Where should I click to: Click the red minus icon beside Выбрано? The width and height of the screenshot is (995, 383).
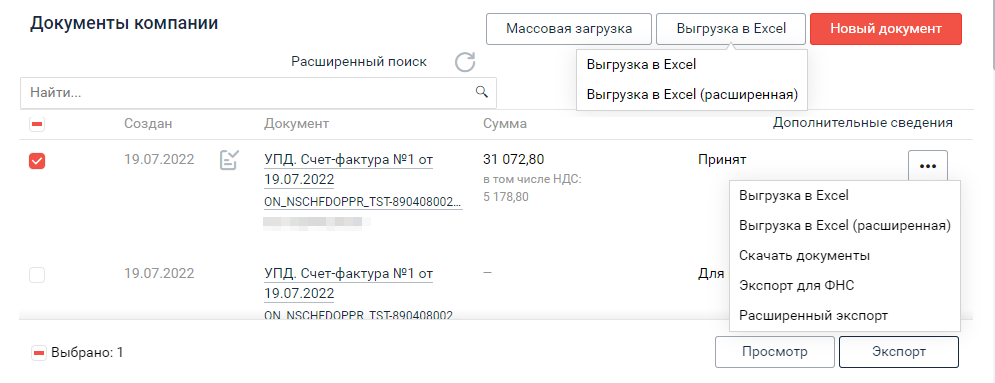(39, 353)
